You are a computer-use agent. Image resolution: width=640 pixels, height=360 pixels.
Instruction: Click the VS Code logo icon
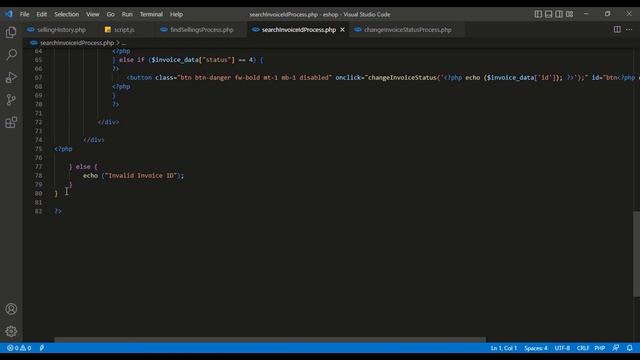pyautogui.click(x=9, y=14)
